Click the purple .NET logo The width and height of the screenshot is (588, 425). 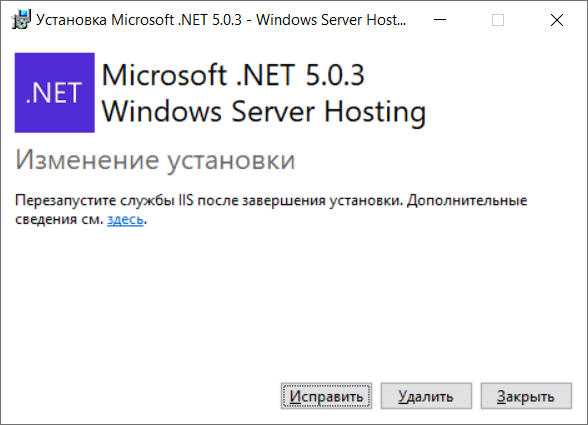coord(55,93)
